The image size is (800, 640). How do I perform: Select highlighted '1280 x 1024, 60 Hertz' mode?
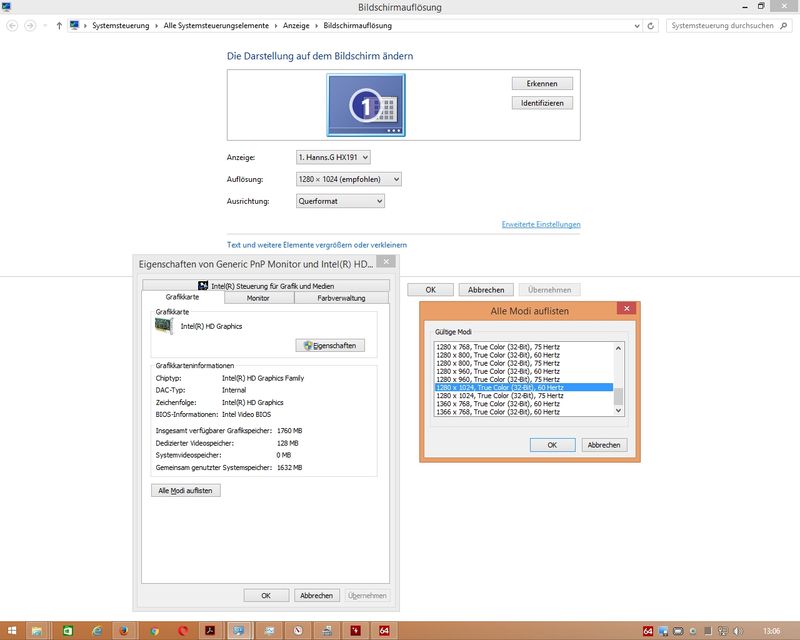524,387
